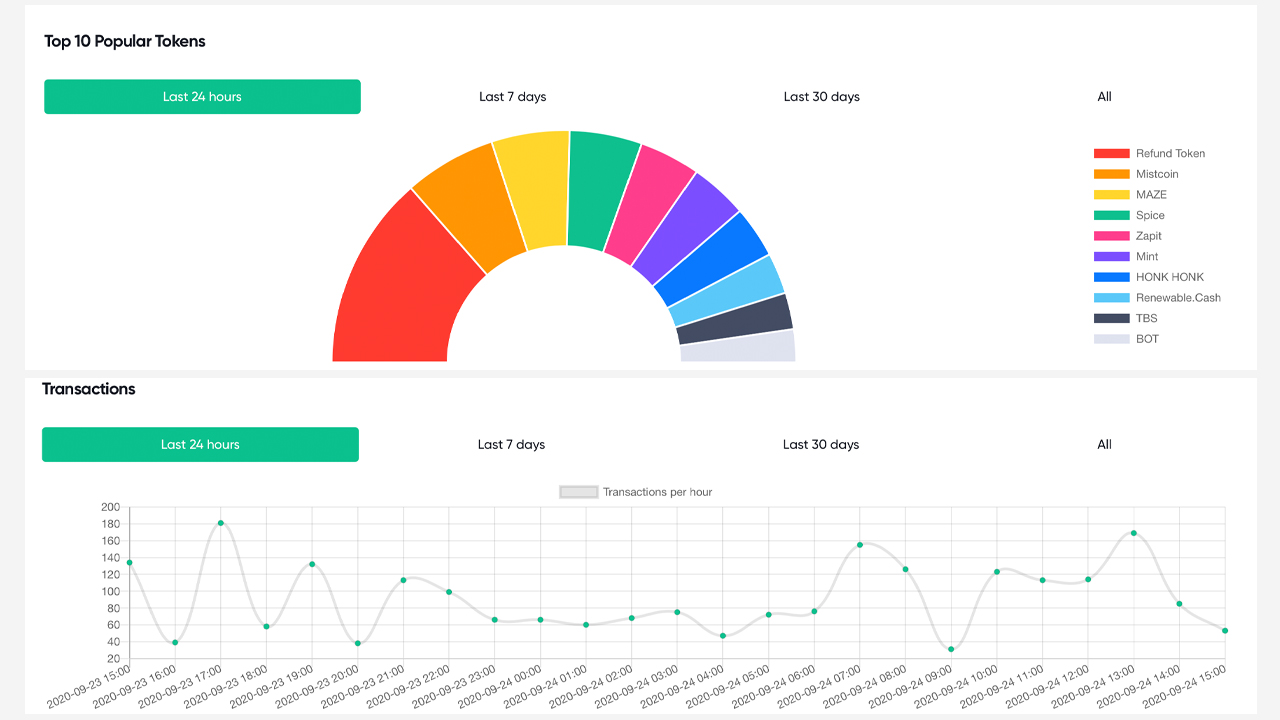The image size is (1280, 720).
Task: Click the data point at 2020-09-24 04:00
Action: (x=723, y=636)
